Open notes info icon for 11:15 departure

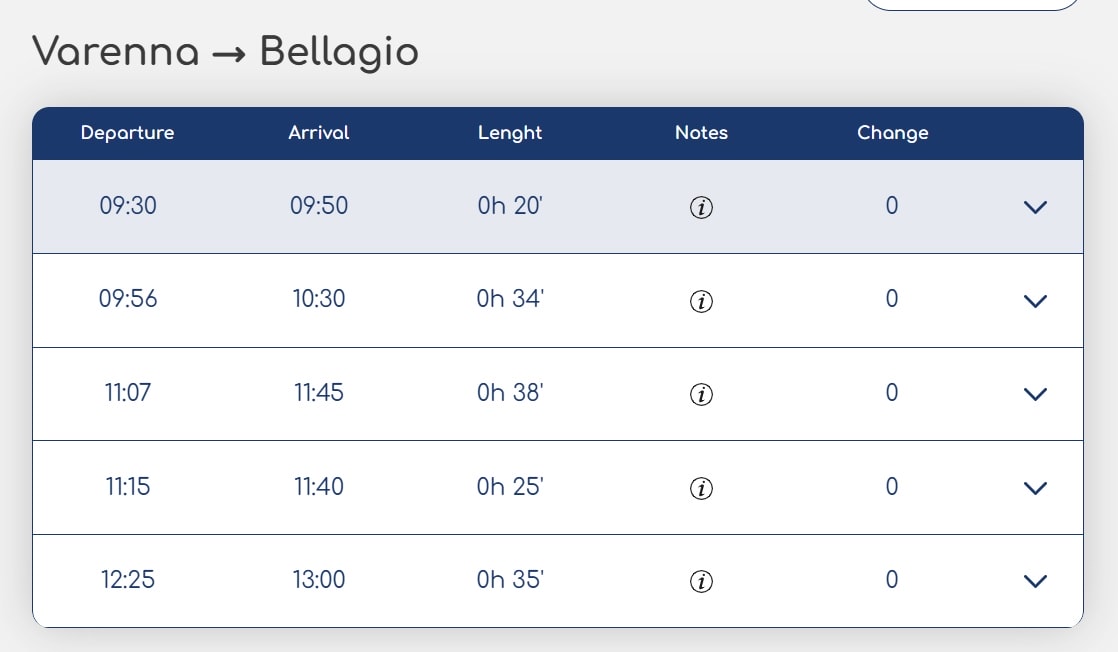[x=701, y=488]
